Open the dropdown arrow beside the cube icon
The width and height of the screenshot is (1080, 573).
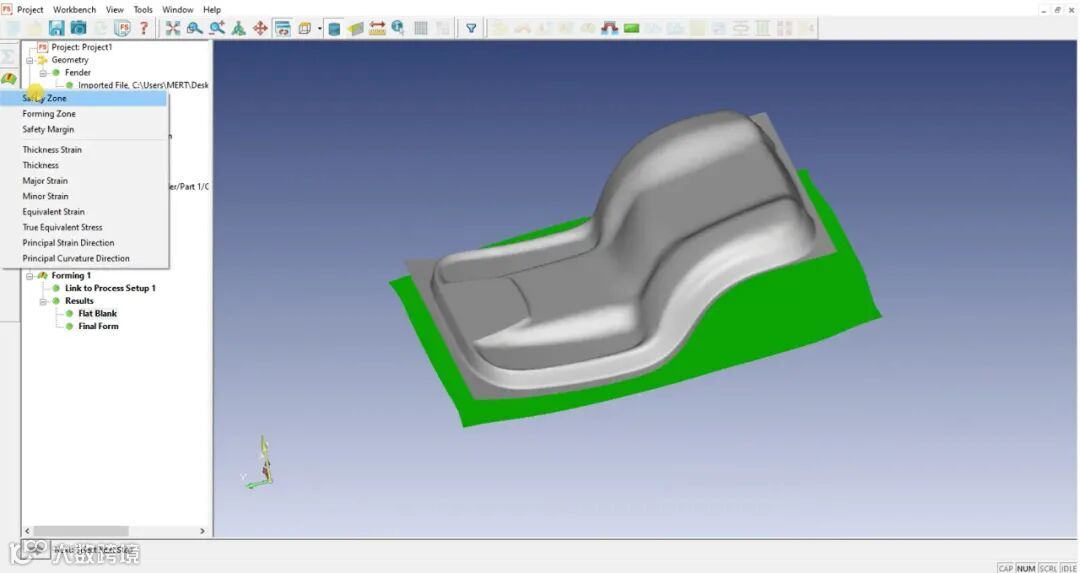(x=320, y=28)
